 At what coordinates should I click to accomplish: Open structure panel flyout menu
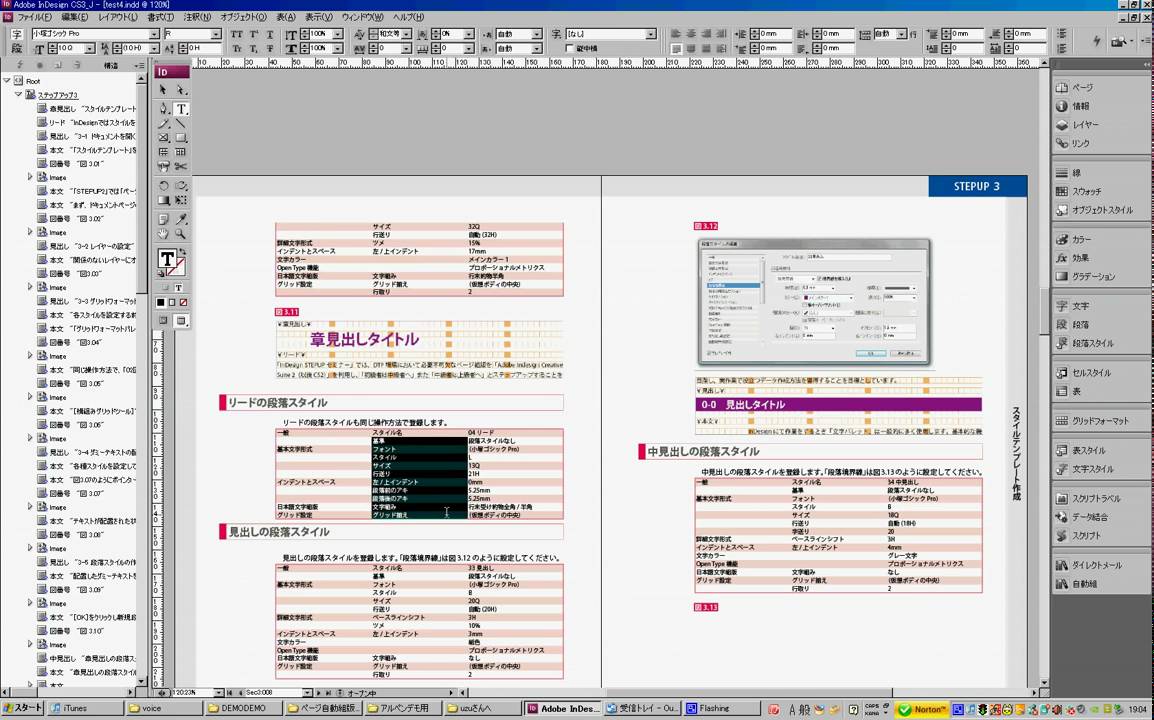(x=140, y=66)
